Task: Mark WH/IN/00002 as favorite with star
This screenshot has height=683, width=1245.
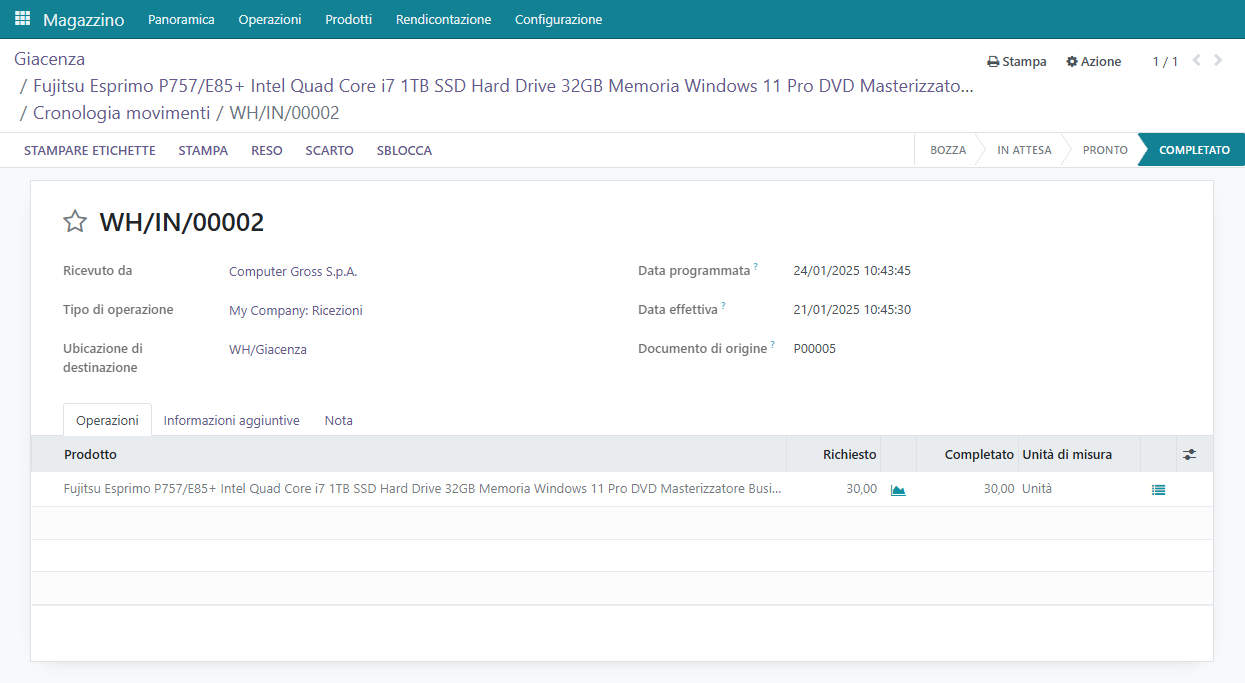Action: pyautogui.click(x=75, y=222)
